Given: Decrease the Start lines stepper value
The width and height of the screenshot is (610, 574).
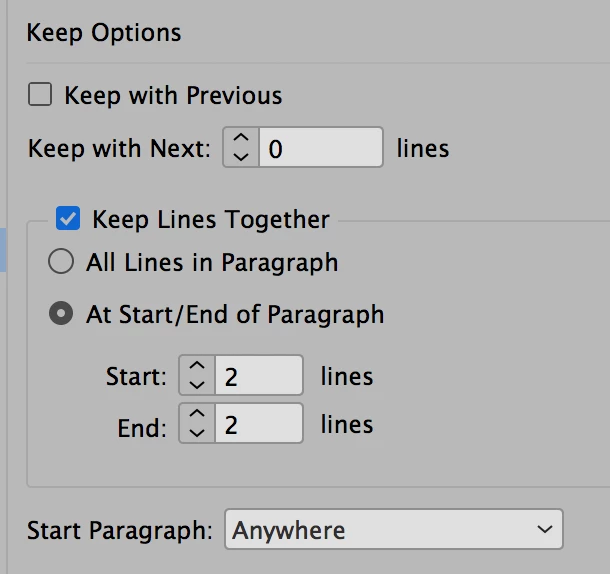Looking at the screenshot, I should [197, 383].
